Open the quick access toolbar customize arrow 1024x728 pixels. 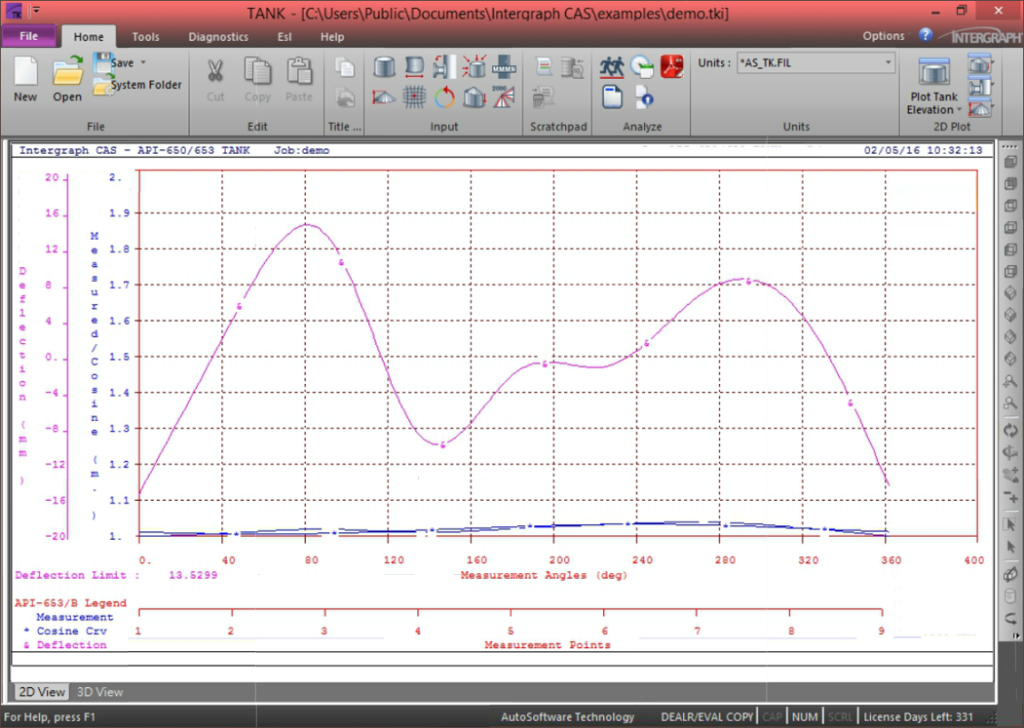pos(35,10)
